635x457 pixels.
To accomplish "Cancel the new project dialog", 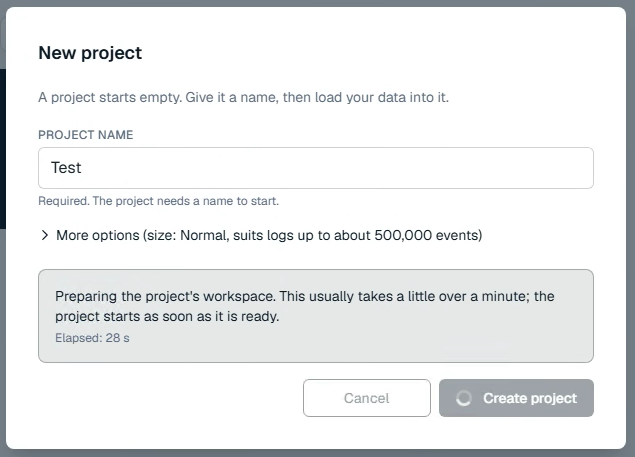I will click(367, 398).
